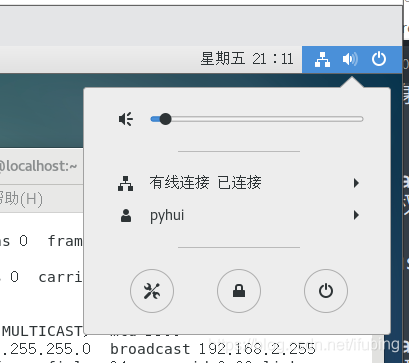Lock the screen with the padlock button
This screenshot has width=409, height=363.
(239, 291)
